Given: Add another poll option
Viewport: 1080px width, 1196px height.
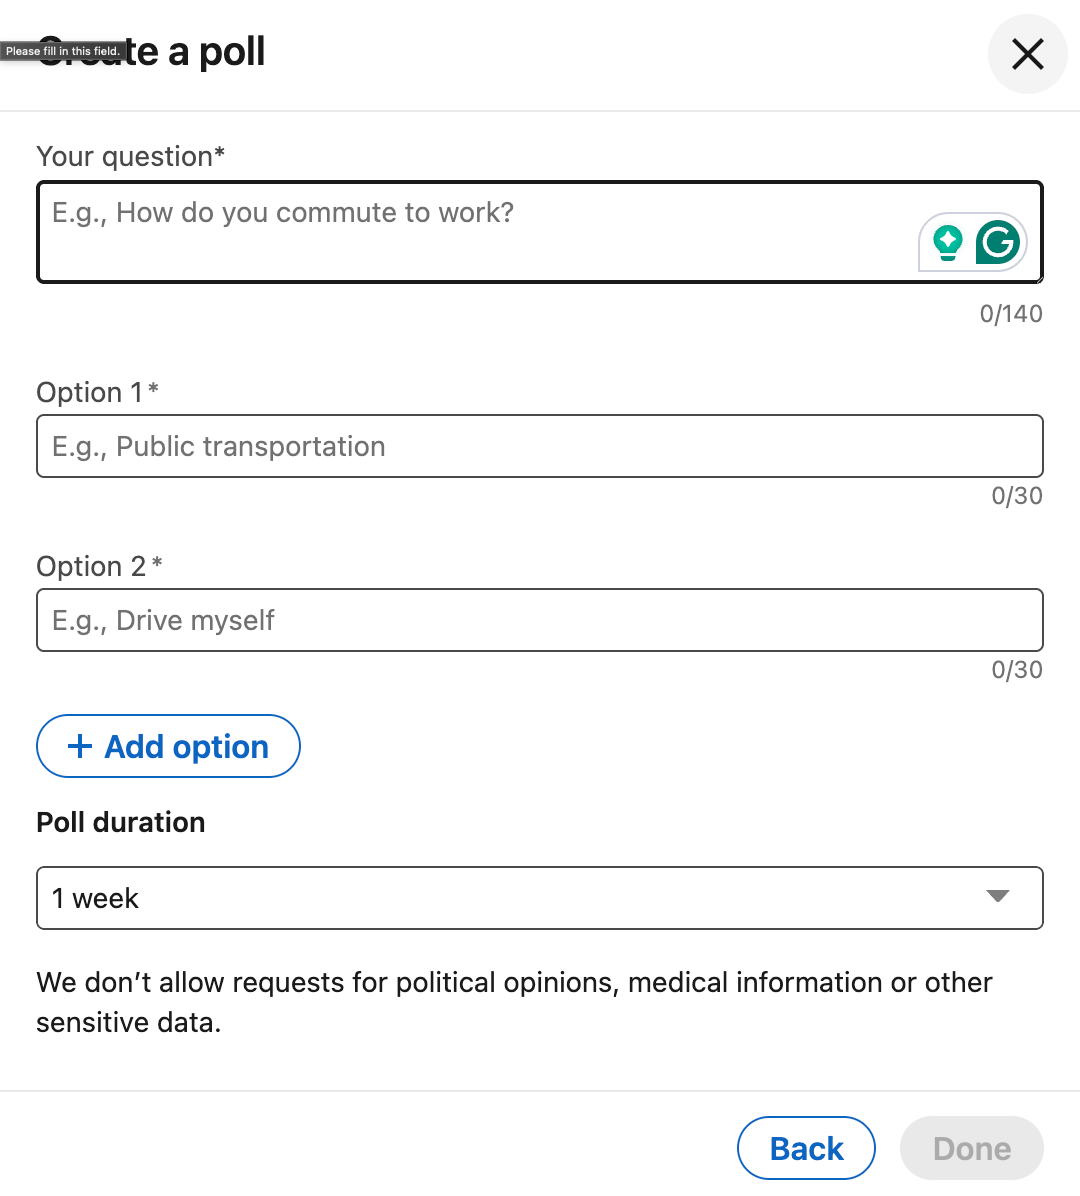Looking at the screenshot, I should click(x=169, y=746).
